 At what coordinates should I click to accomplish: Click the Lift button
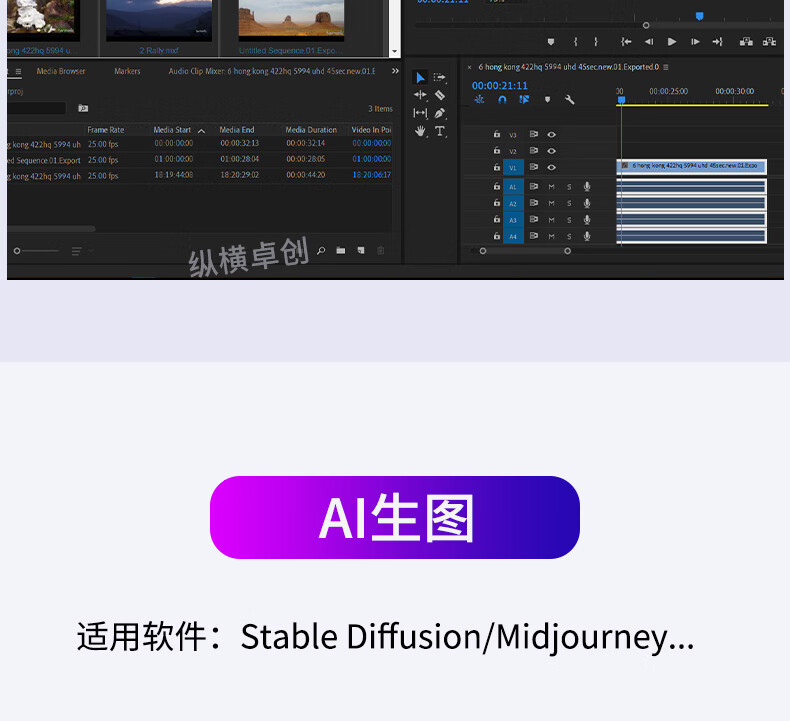(x=746, y=42)
